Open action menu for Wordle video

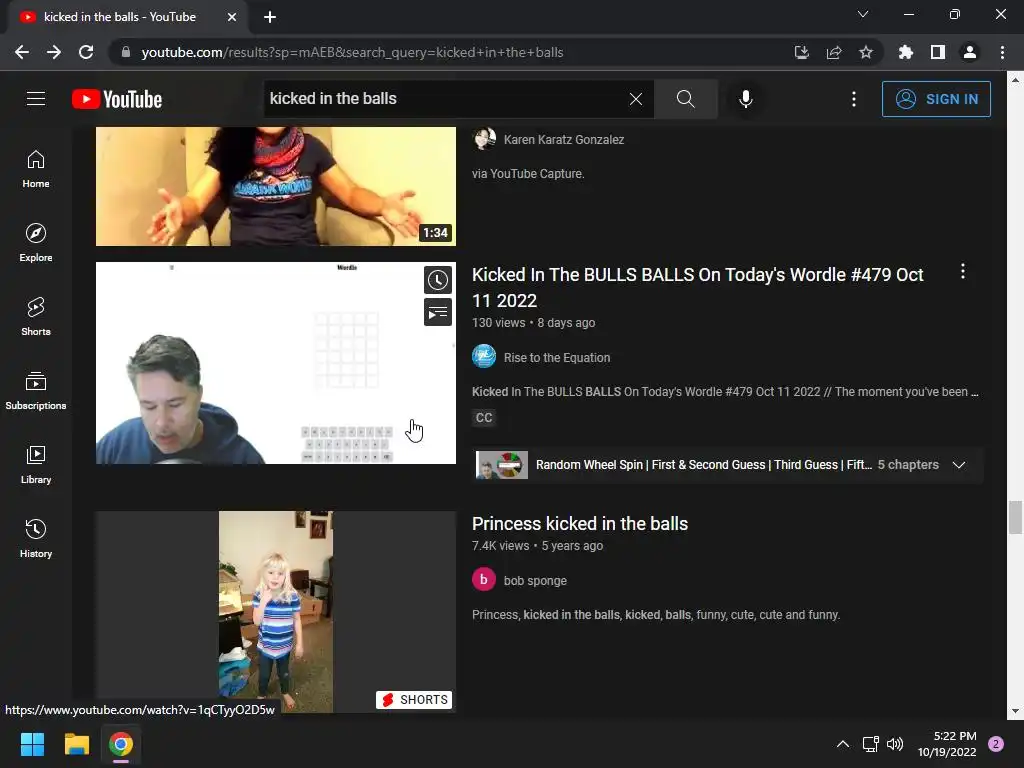pyautogui.click(x=963, y=271)
